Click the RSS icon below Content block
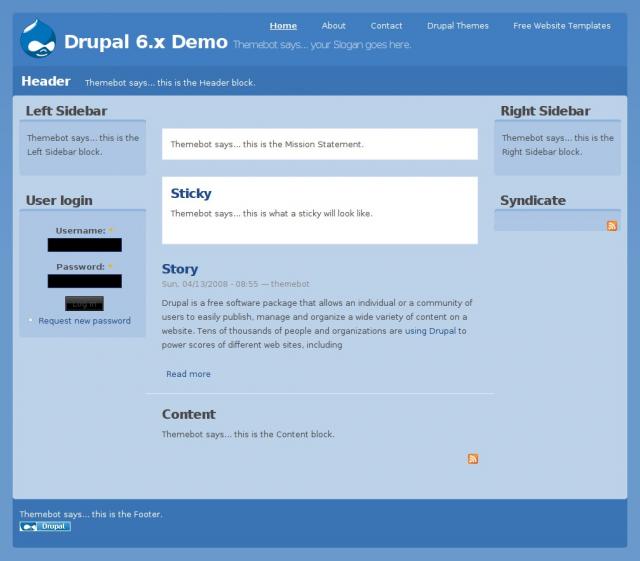The image size is (640, 561). 473,459
